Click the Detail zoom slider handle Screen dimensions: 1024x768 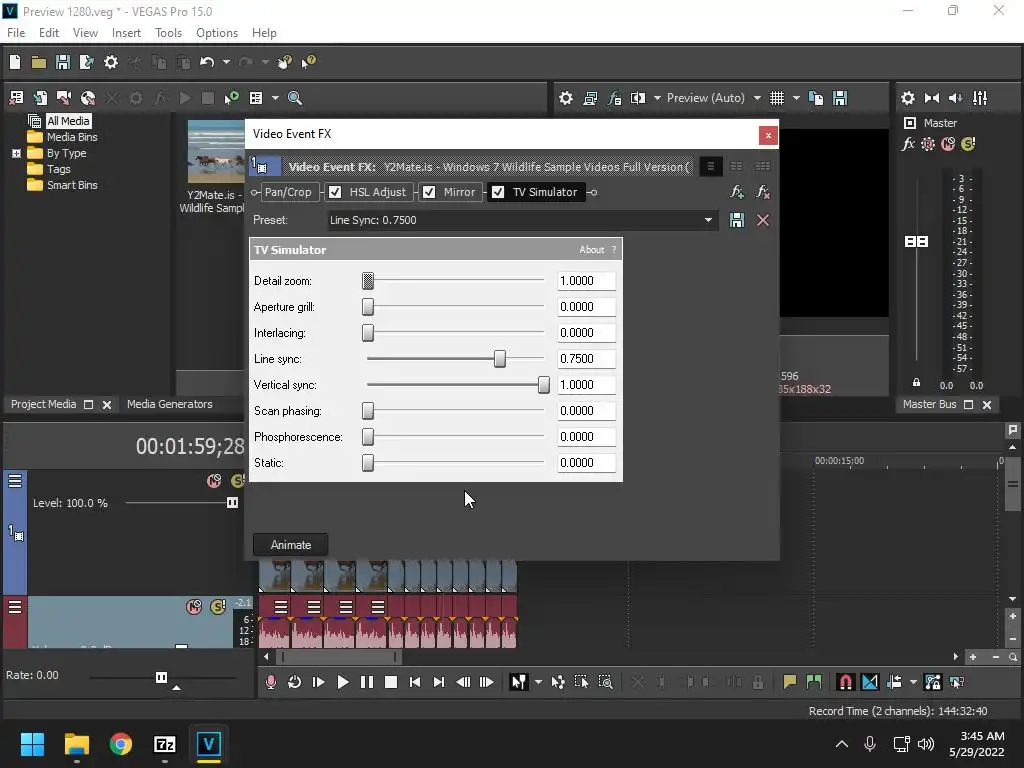[368, 281]
